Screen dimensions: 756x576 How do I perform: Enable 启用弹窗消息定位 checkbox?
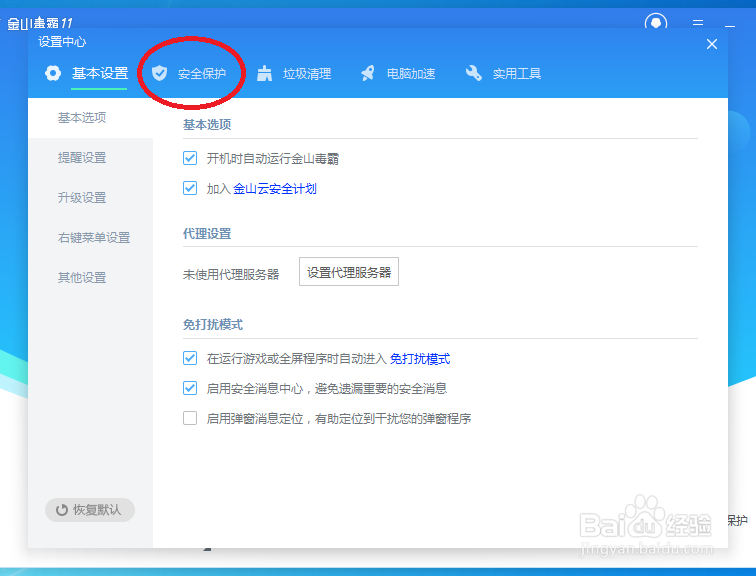pos(190,418)
